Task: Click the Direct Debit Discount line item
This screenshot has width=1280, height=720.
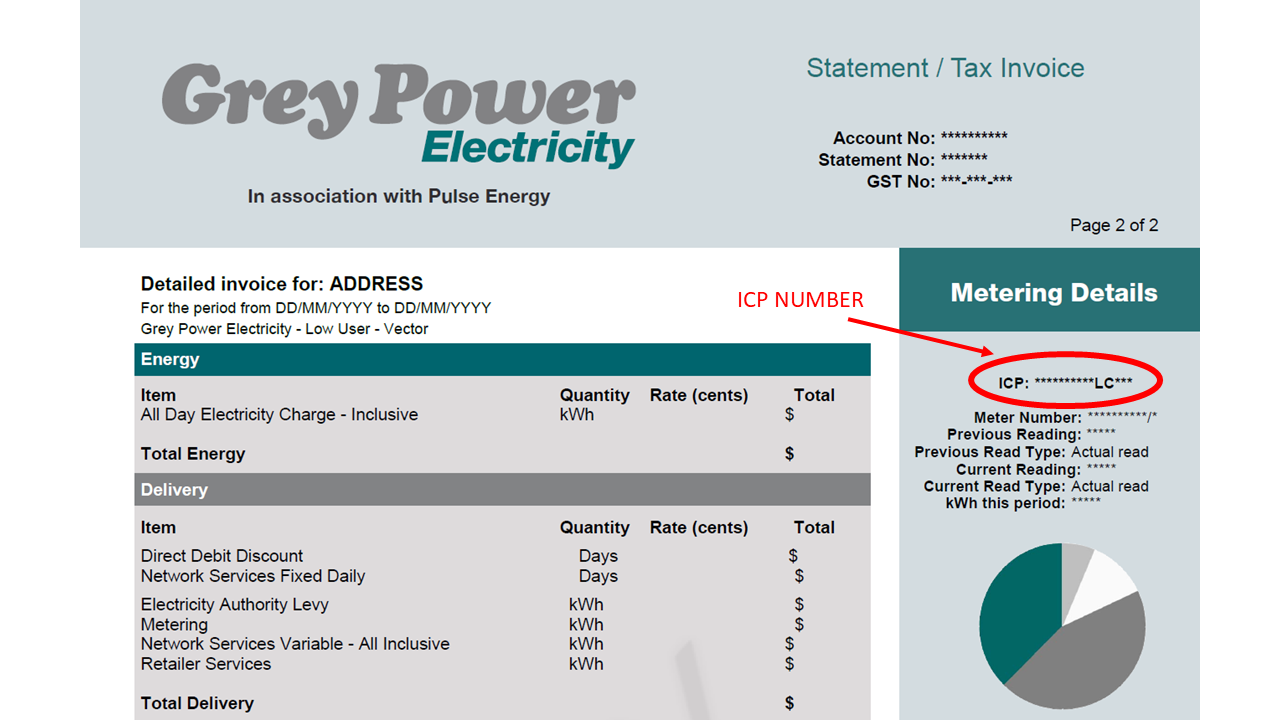Action: coord(222,556)
